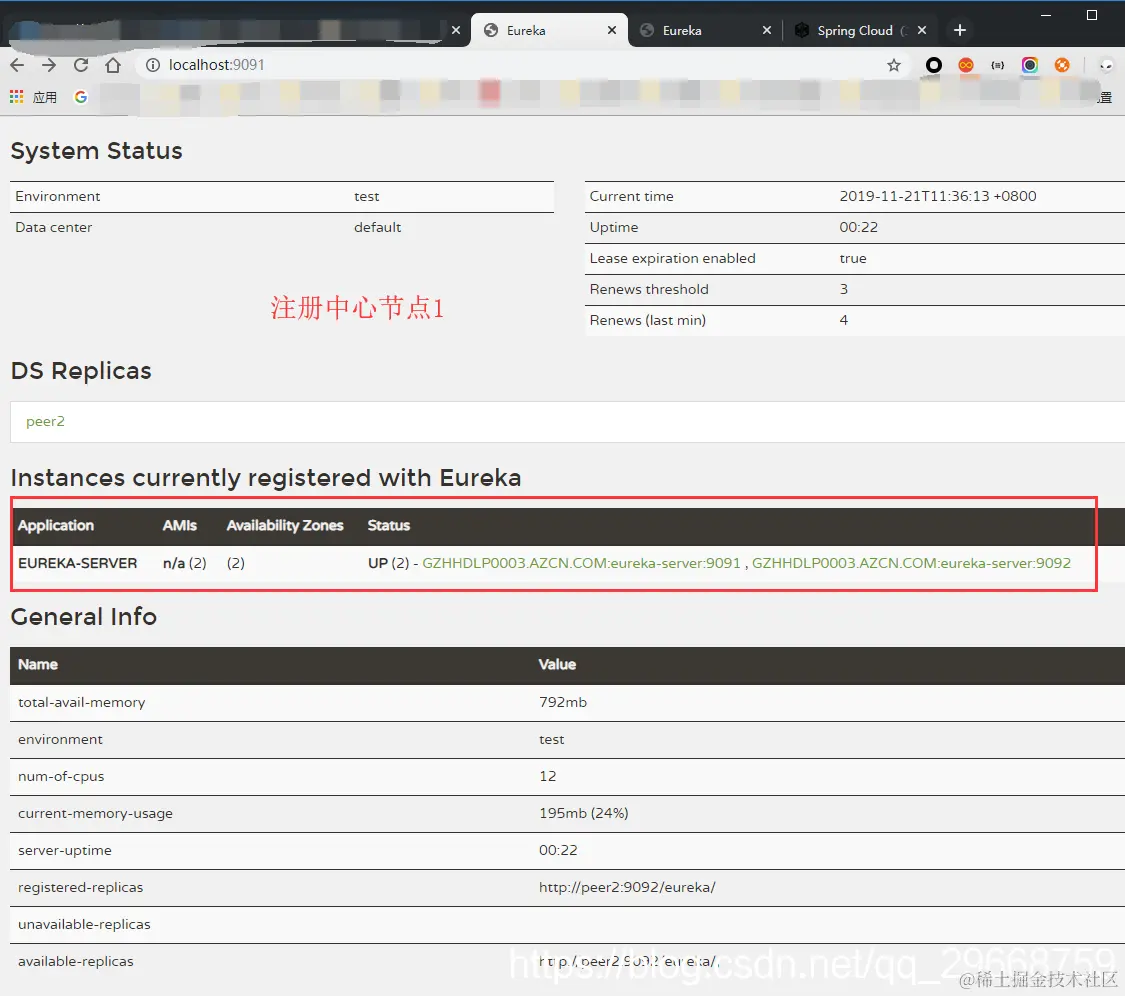Close the blurred first tab

456,30
